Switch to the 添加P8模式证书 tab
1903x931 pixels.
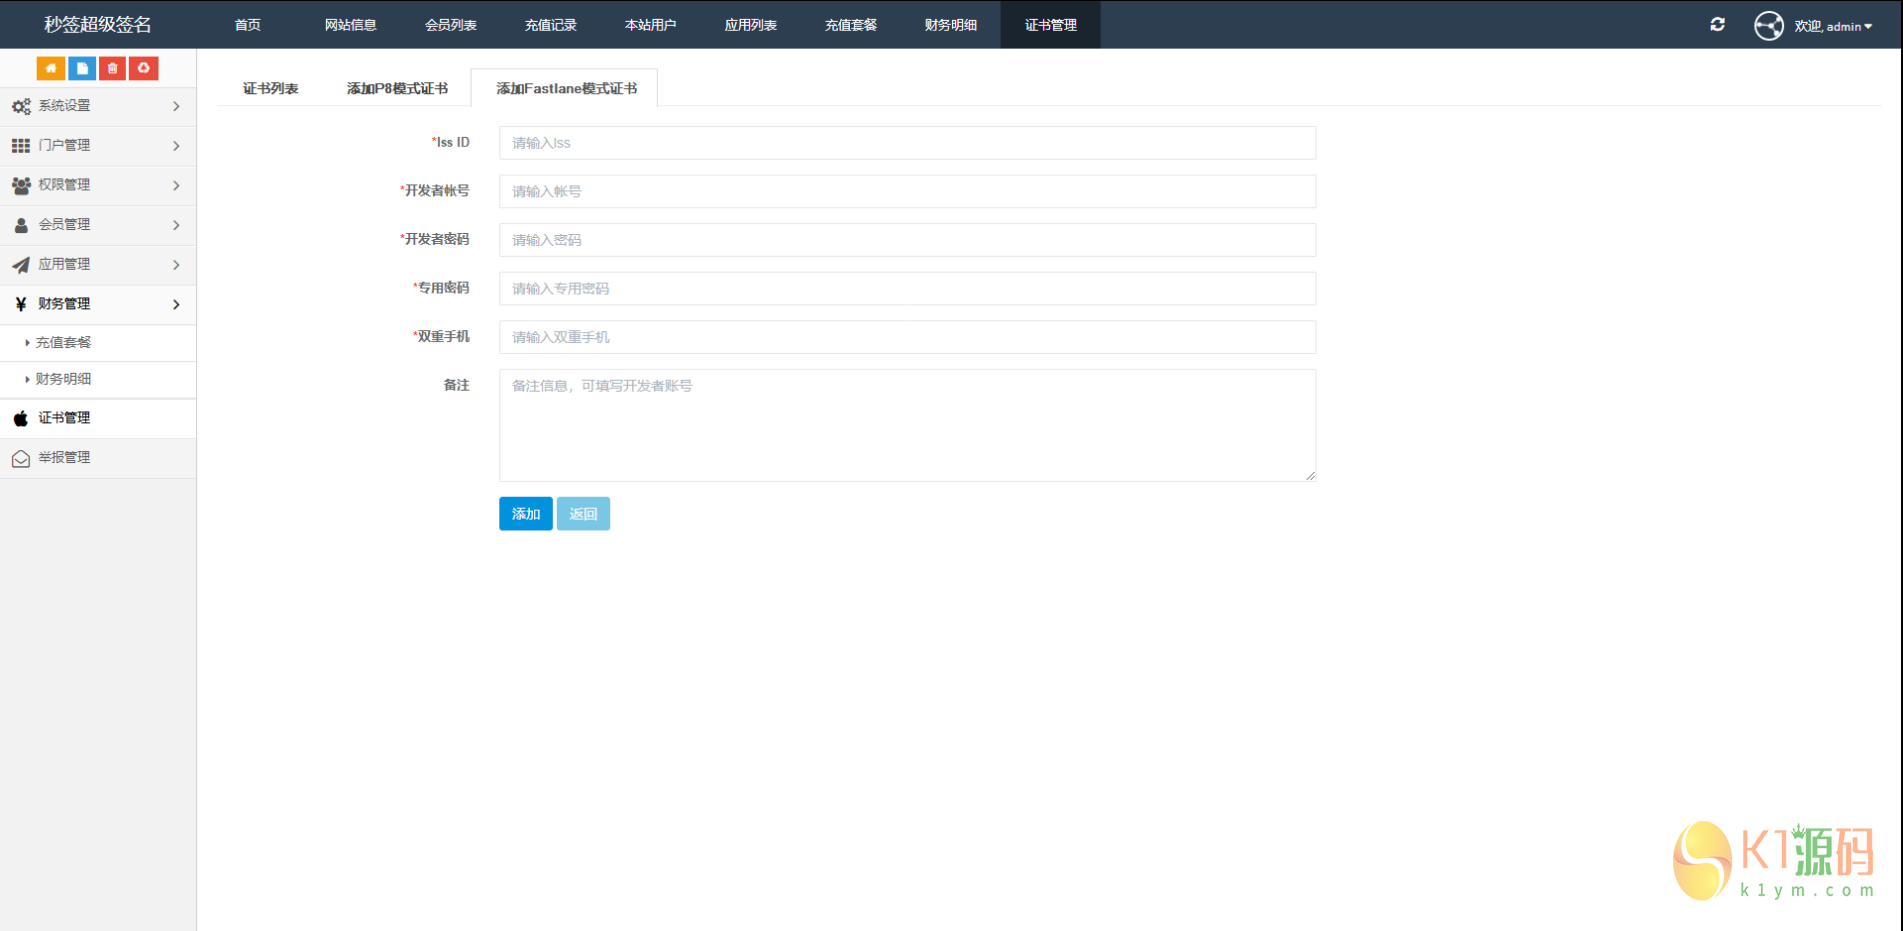click(x=397, y=88)
